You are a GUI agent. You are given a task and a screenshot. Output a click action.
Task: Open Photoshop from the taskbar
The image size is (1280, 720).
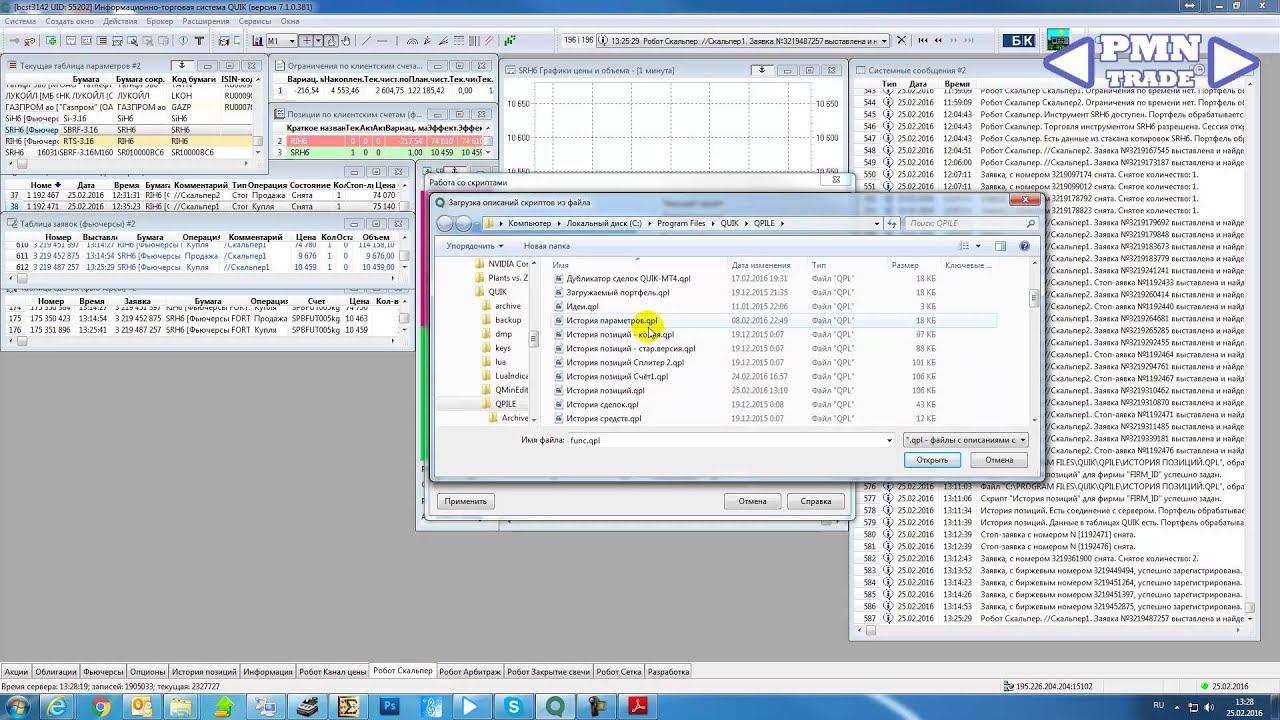click(x=391, y=707)
